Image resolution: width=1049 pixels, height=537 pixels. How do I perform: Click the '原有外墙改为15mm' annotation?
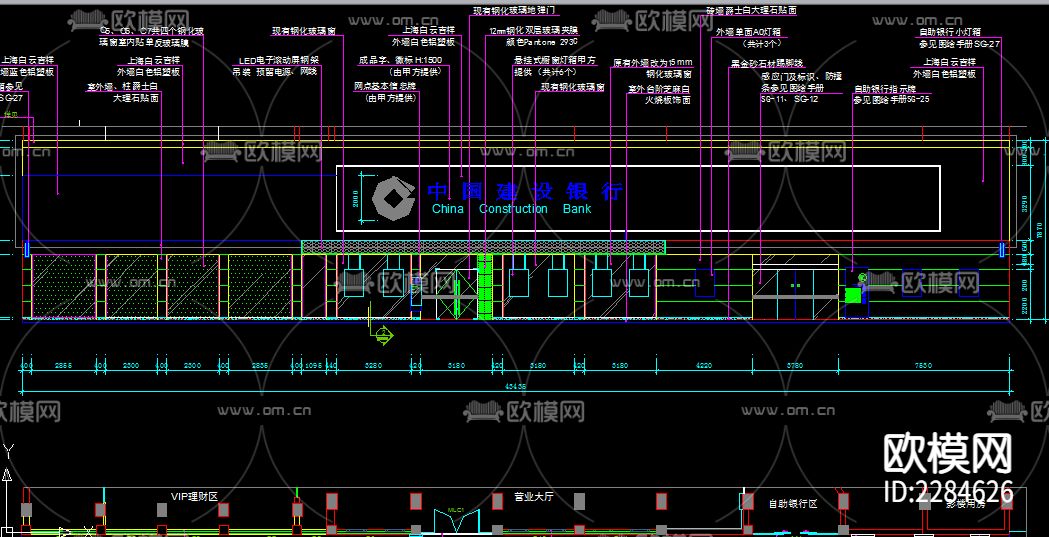[653, 63]
